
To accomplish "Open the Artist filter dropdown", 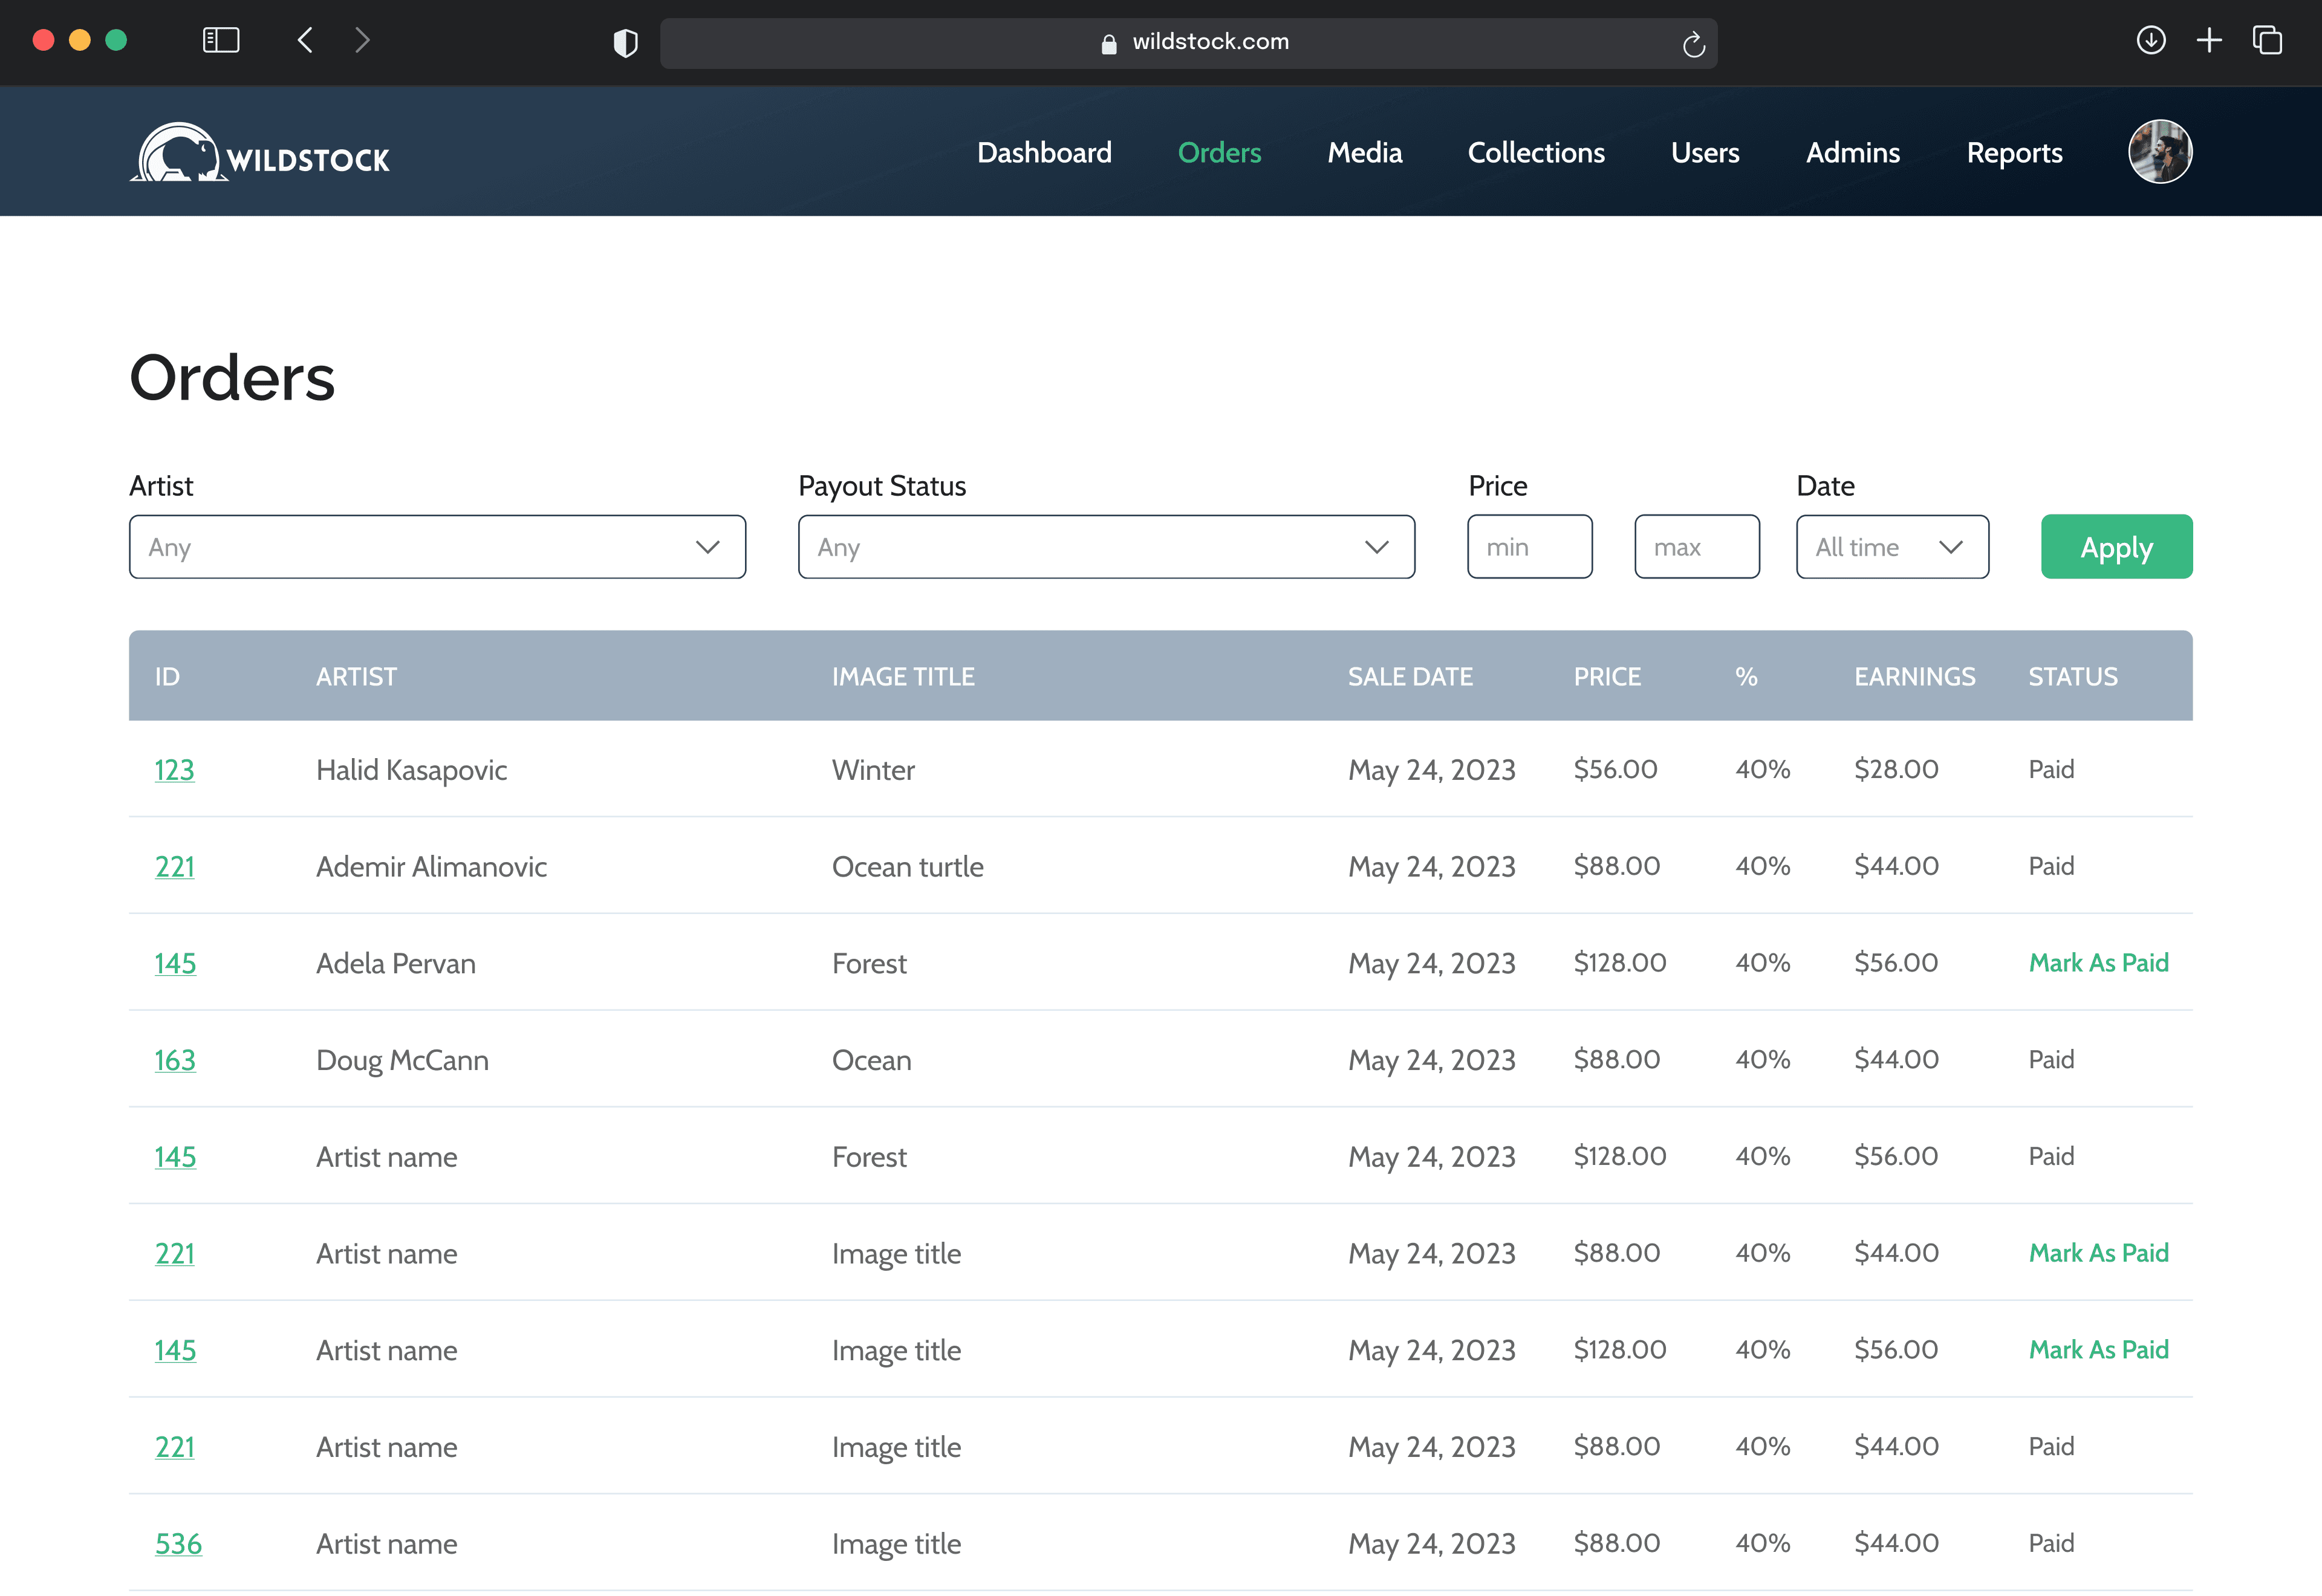I will click(437, 547).
